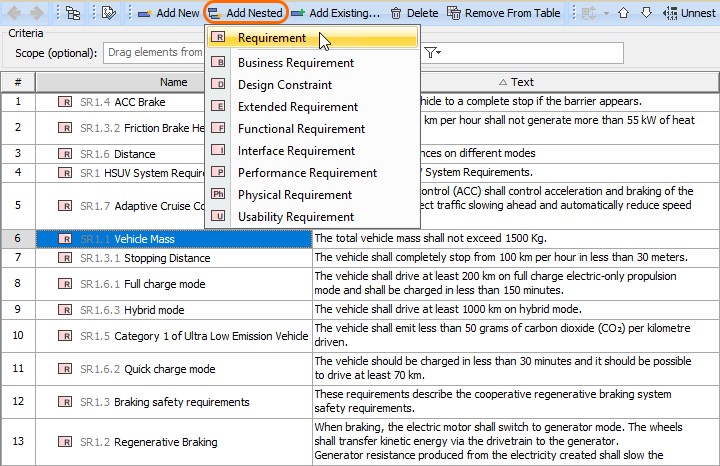
Task: Choose Design Constraint from the menu
Action: click(x=285, y=85)
